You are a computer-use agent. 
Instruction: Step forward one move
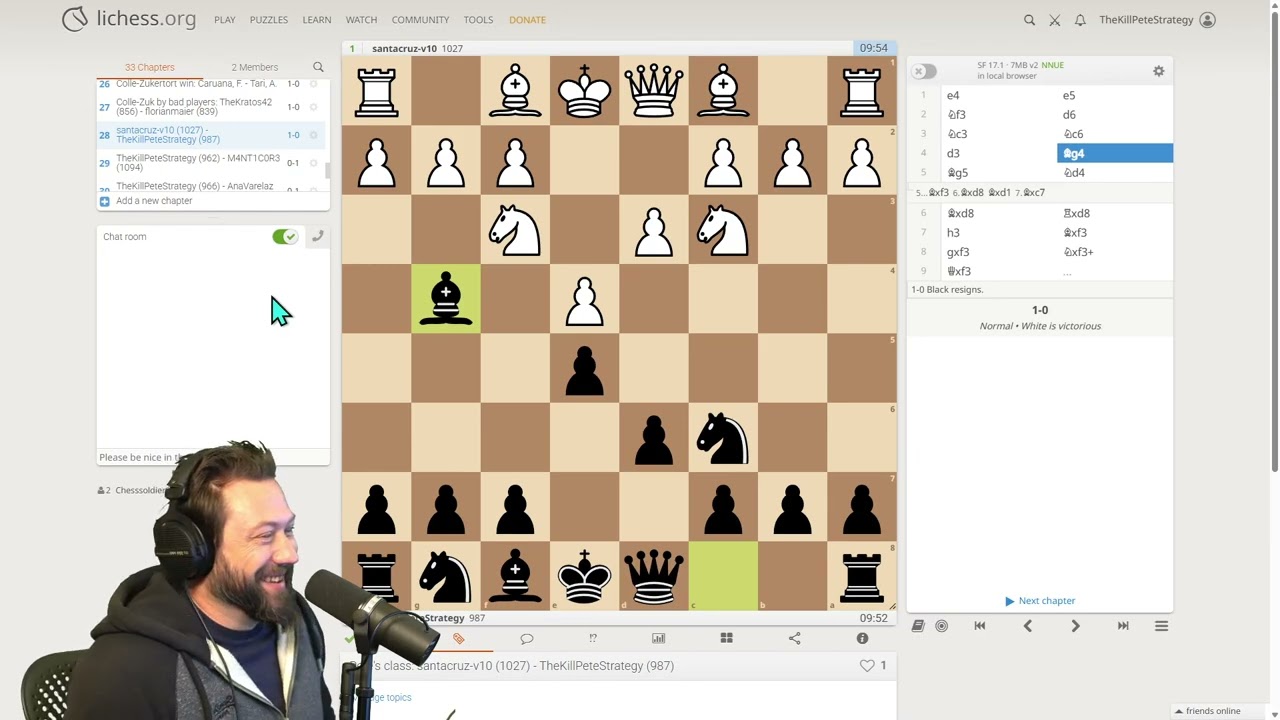(x=1075, y=626)
